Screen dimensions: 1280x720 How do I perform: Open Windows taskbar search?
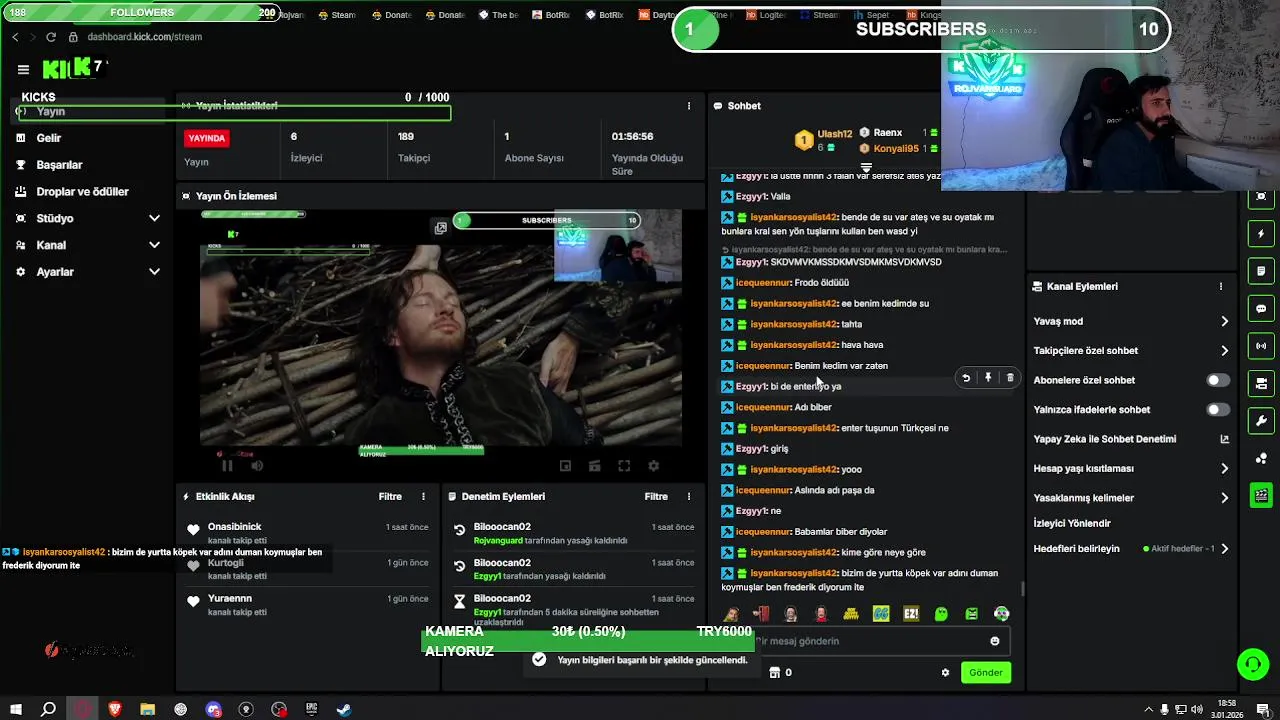pos(48,710)
